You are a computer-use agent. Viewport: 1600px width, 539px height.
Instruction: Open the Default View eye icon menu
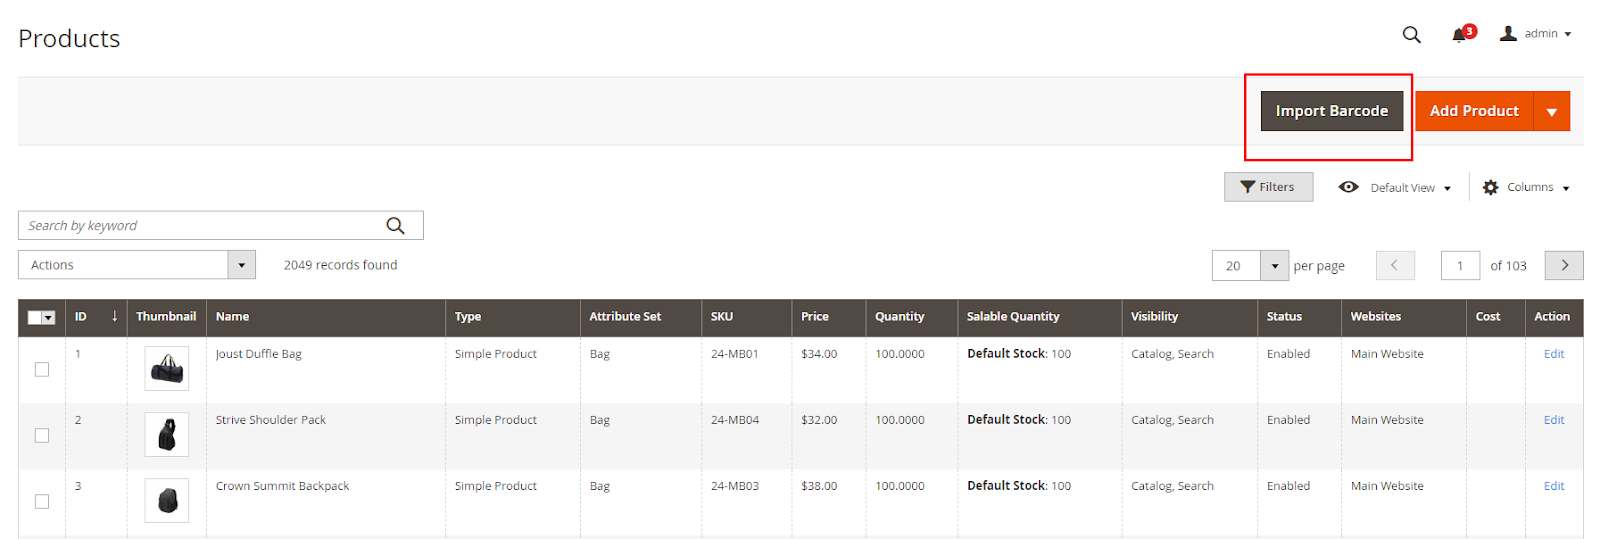coord(1349,187)
